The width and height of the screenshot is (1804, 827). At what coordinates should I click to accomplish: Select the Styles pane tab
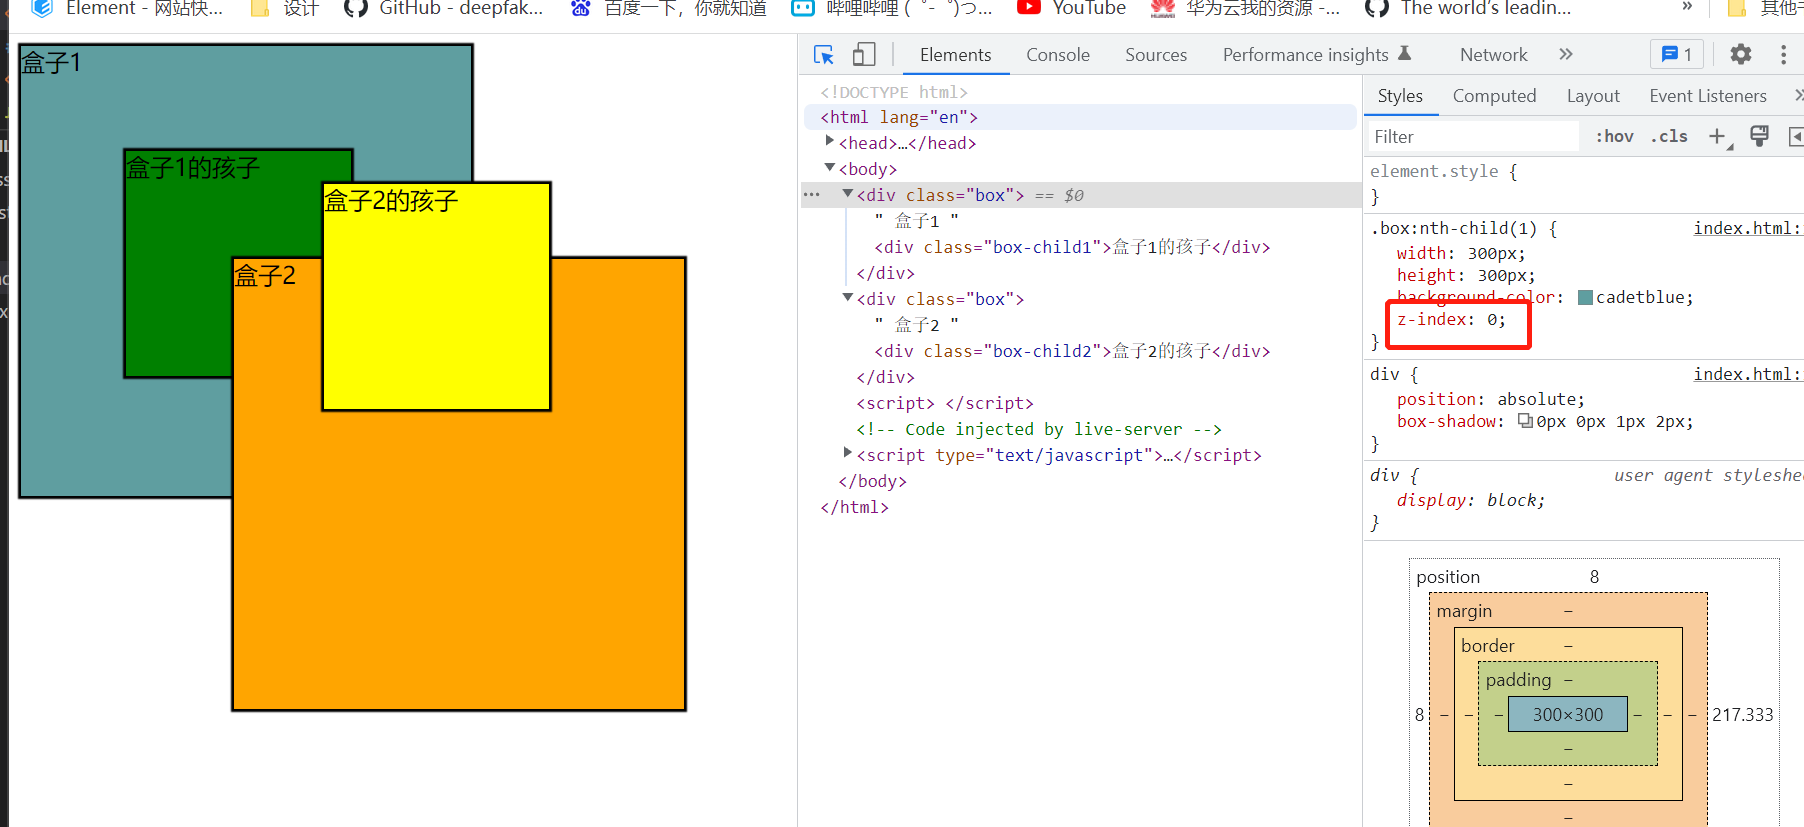(x=1400, y=96)
